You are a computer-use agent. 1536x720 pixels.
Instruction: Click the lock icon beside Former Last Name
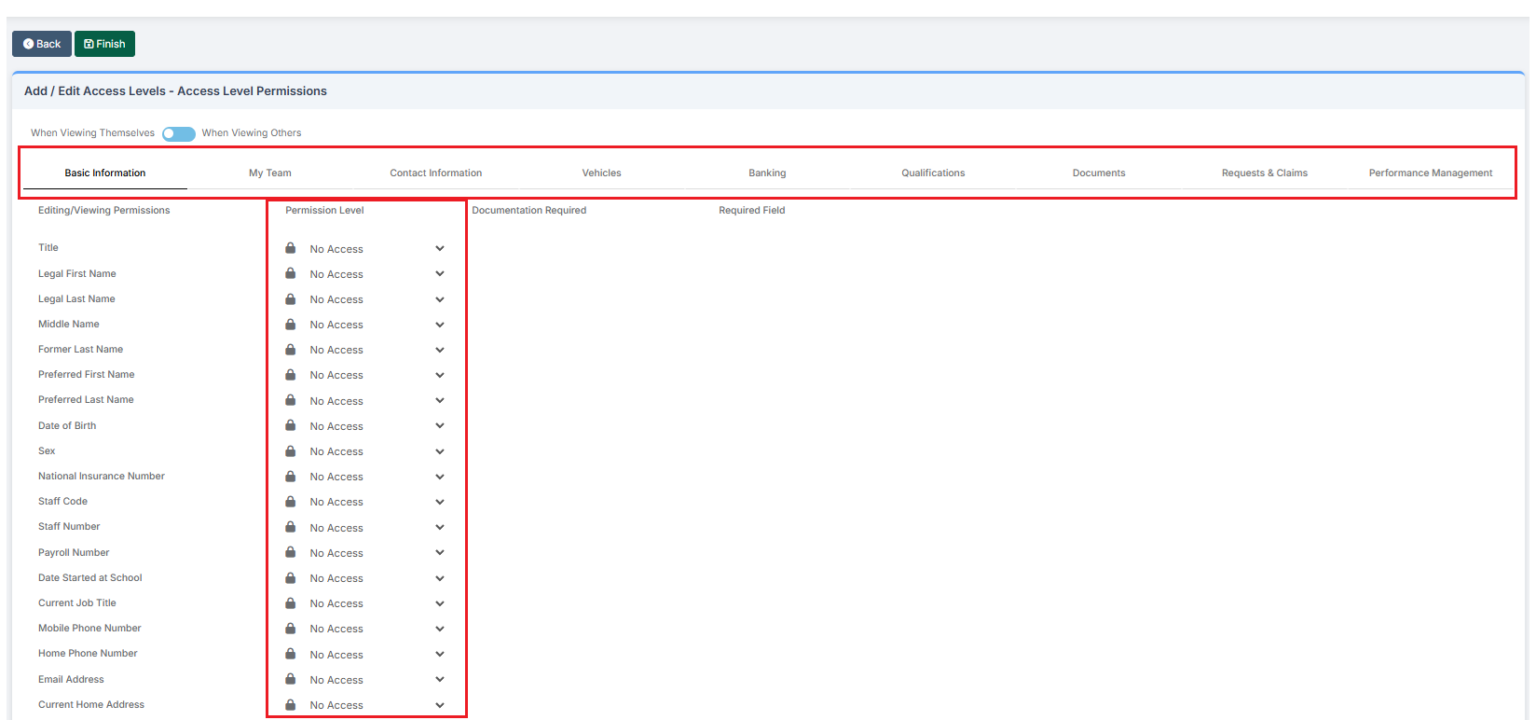(x=290, y=349)
